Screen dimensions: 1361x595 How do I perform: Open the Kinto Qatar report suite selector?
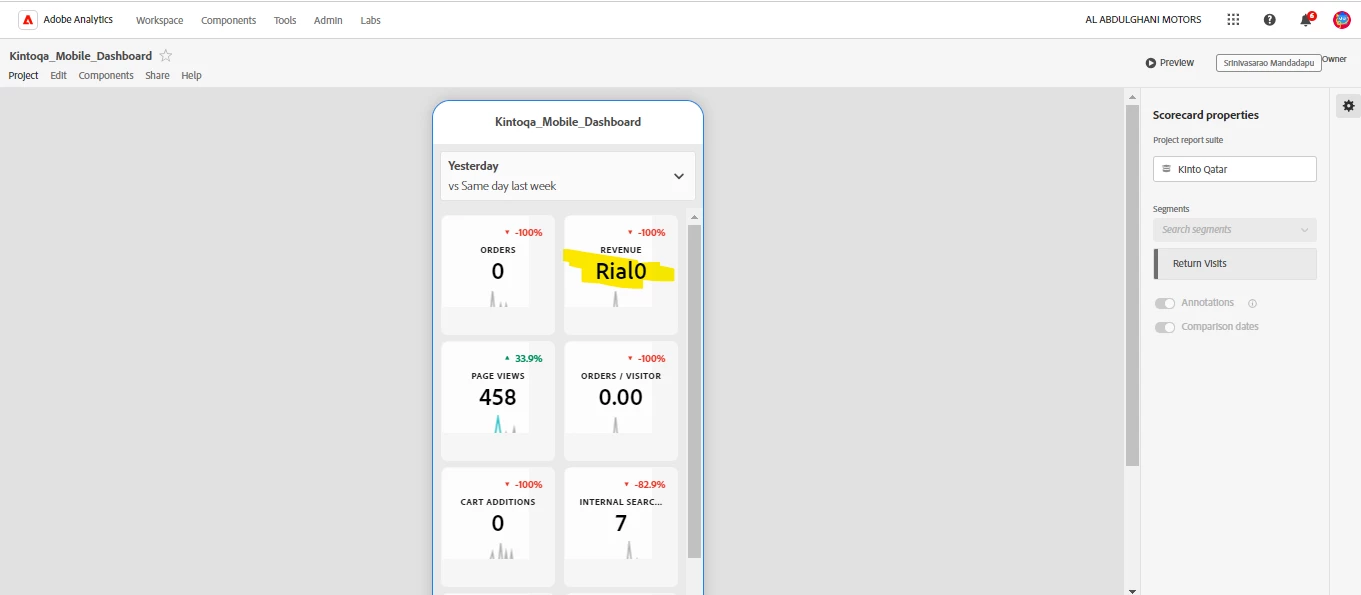click(1234, 169)
